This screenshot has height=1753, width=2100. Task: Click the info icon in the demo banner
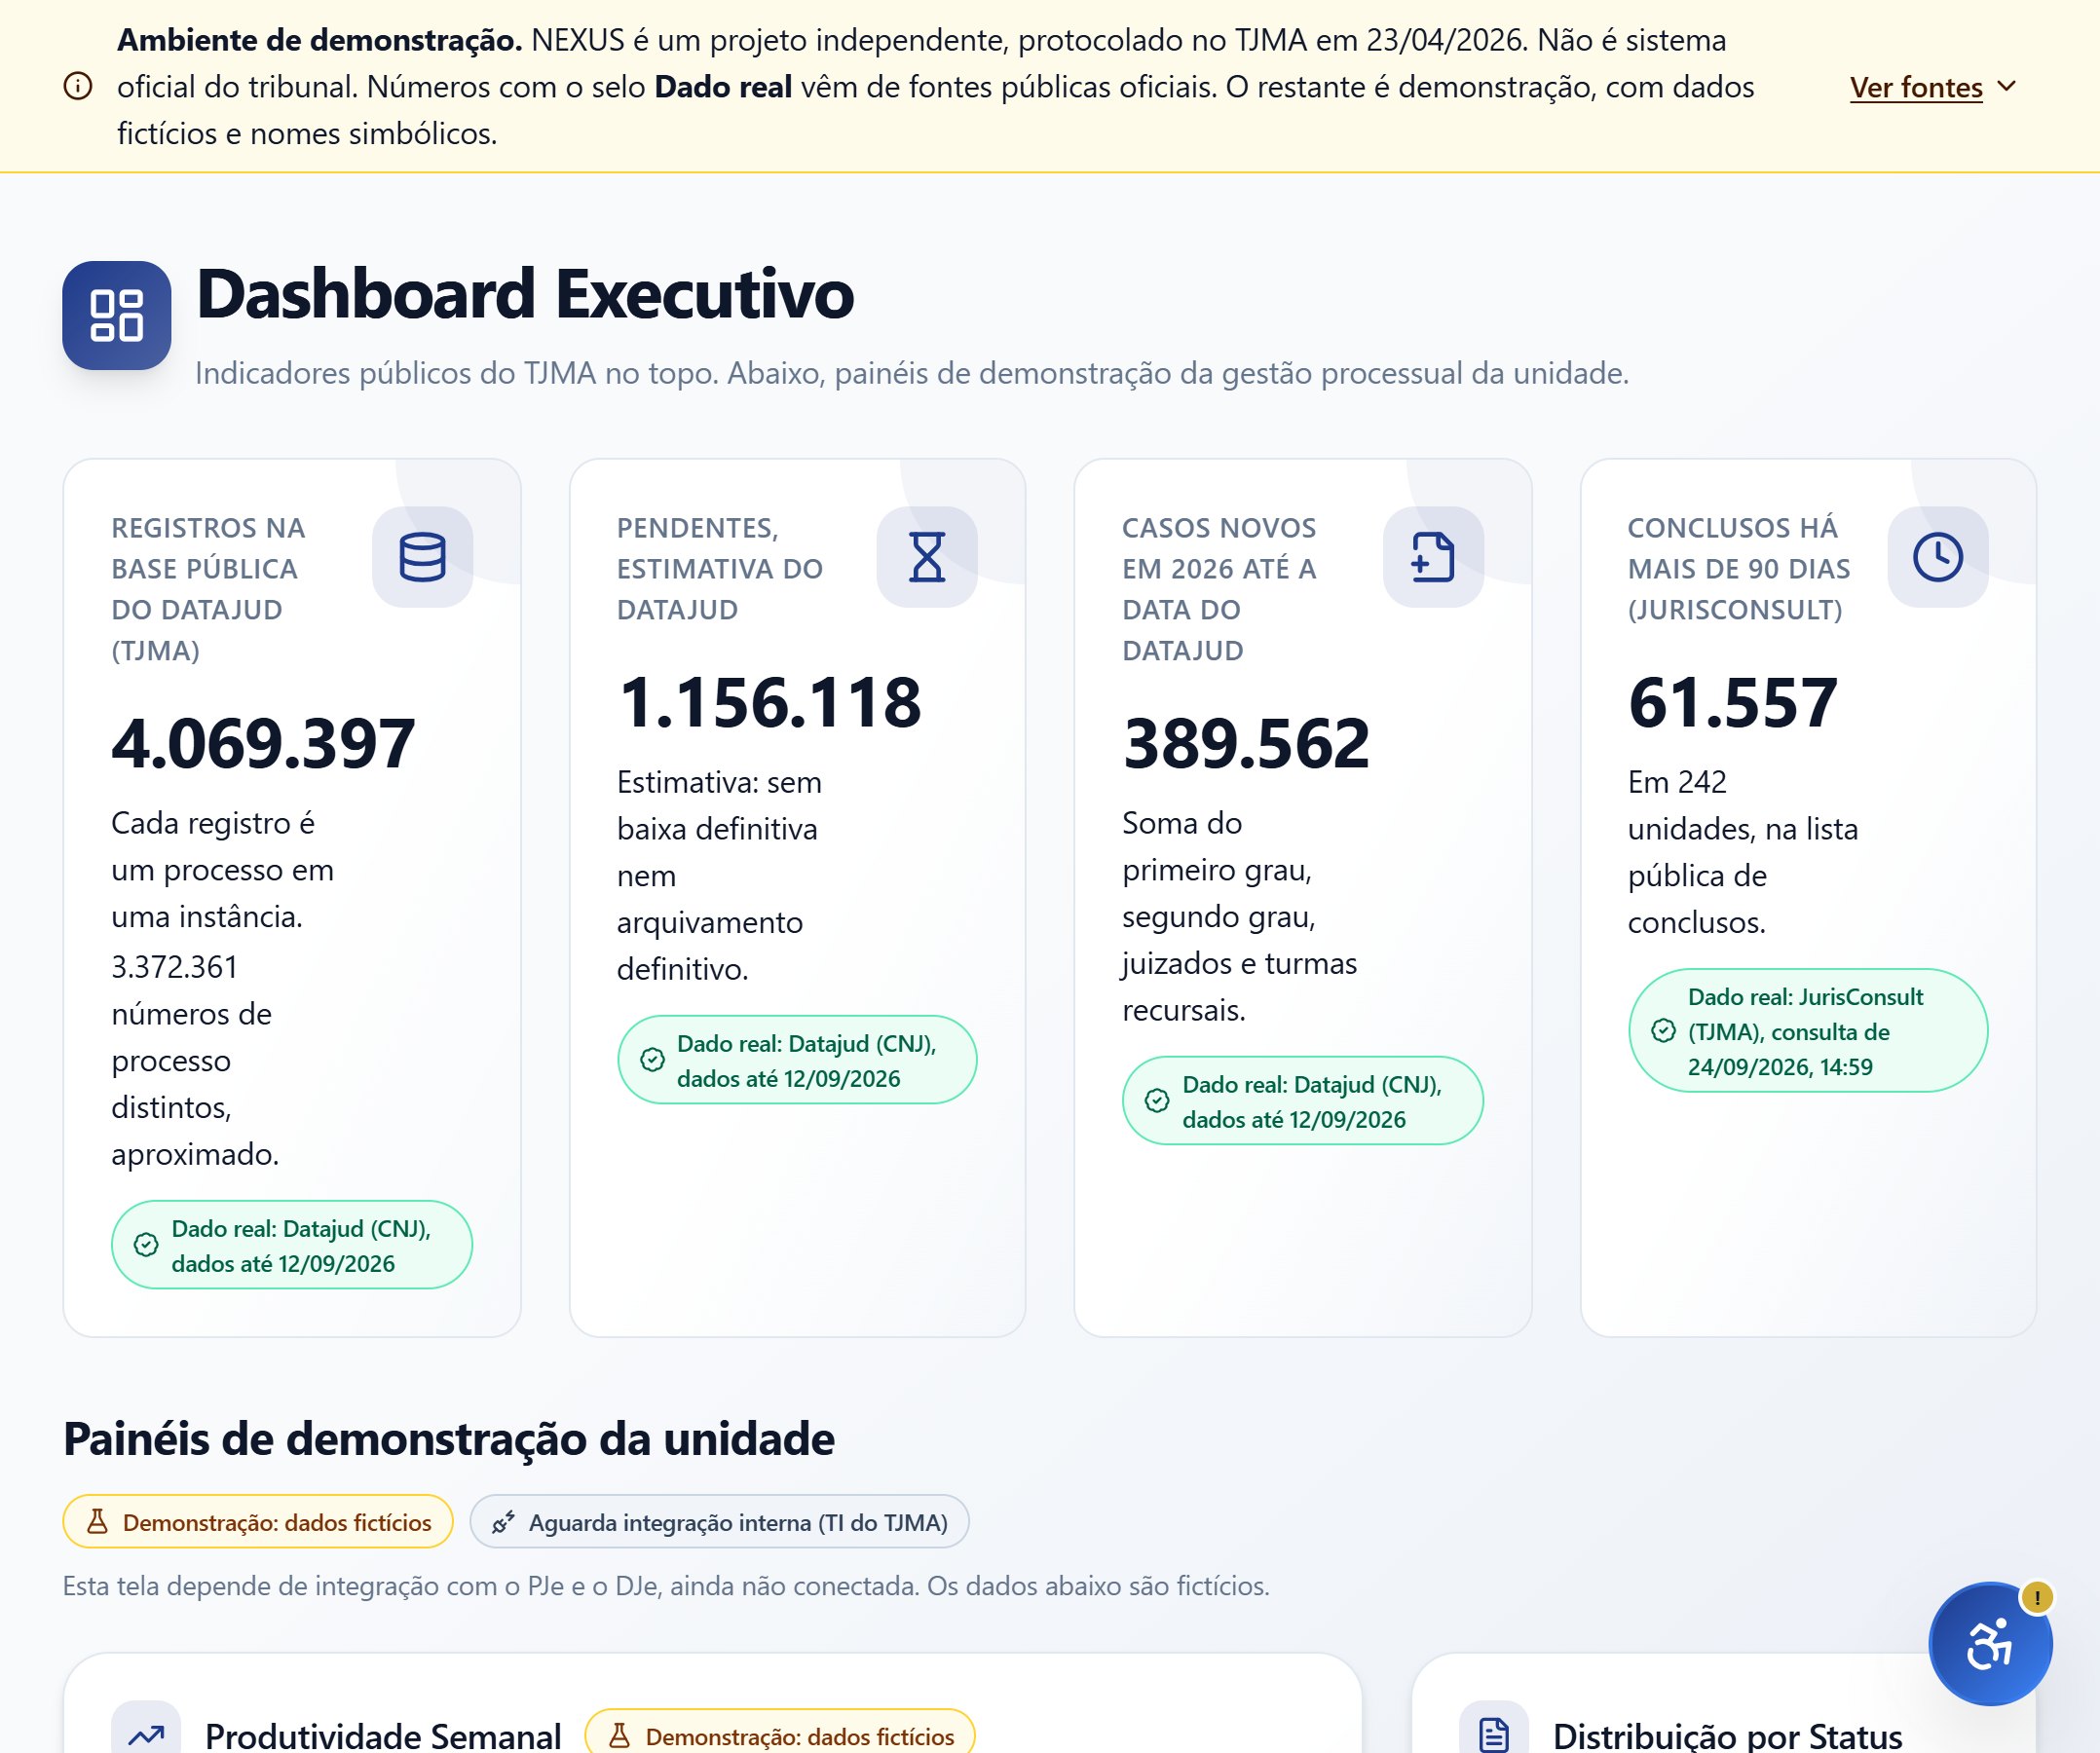(x=78, y=87)
